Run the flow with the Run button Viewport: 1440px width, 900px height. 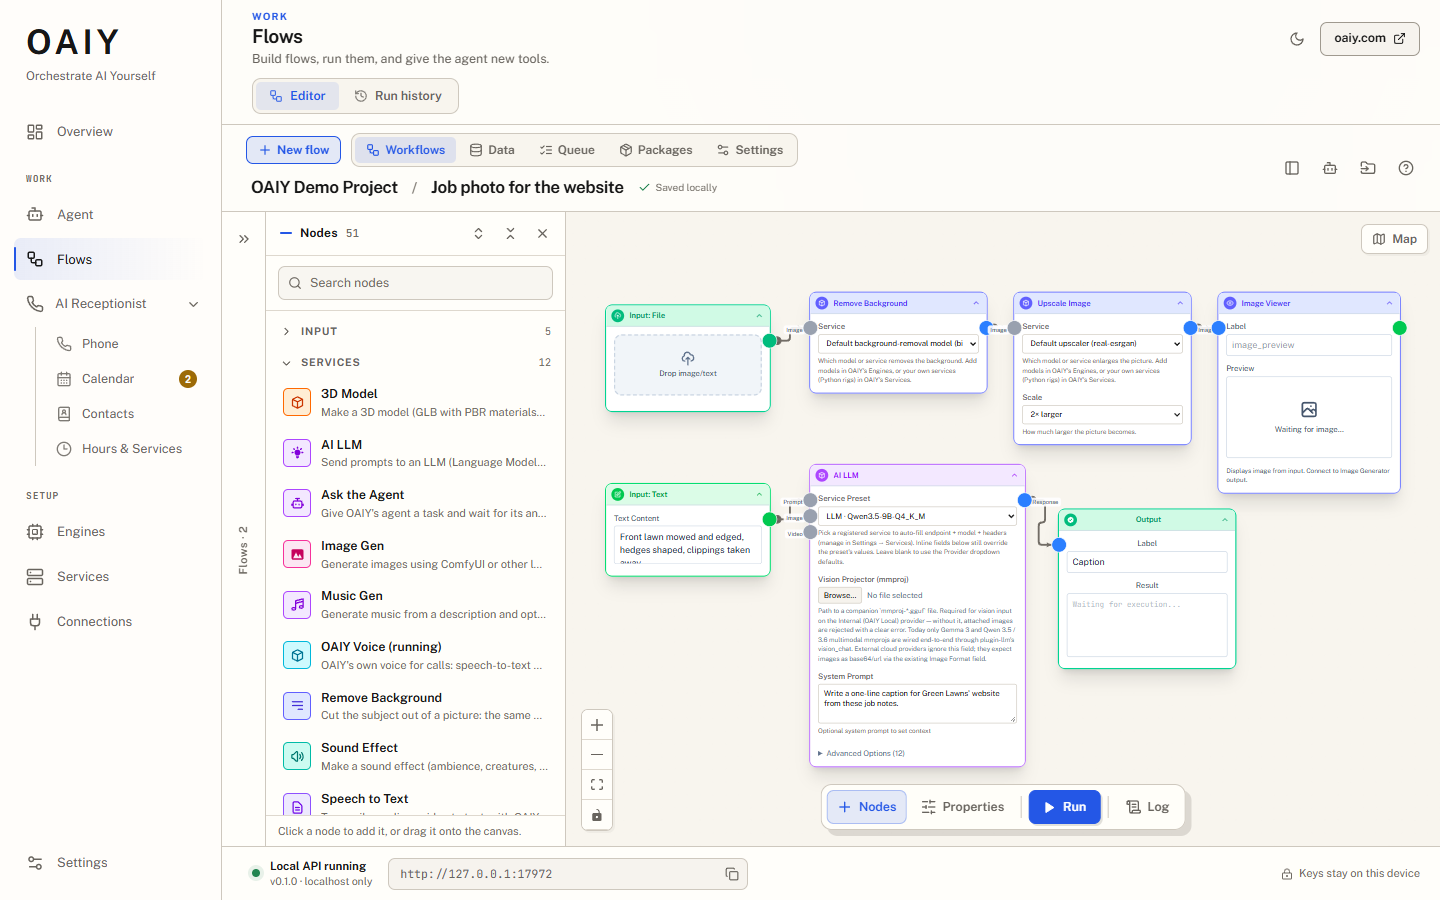click(1065, 807)
